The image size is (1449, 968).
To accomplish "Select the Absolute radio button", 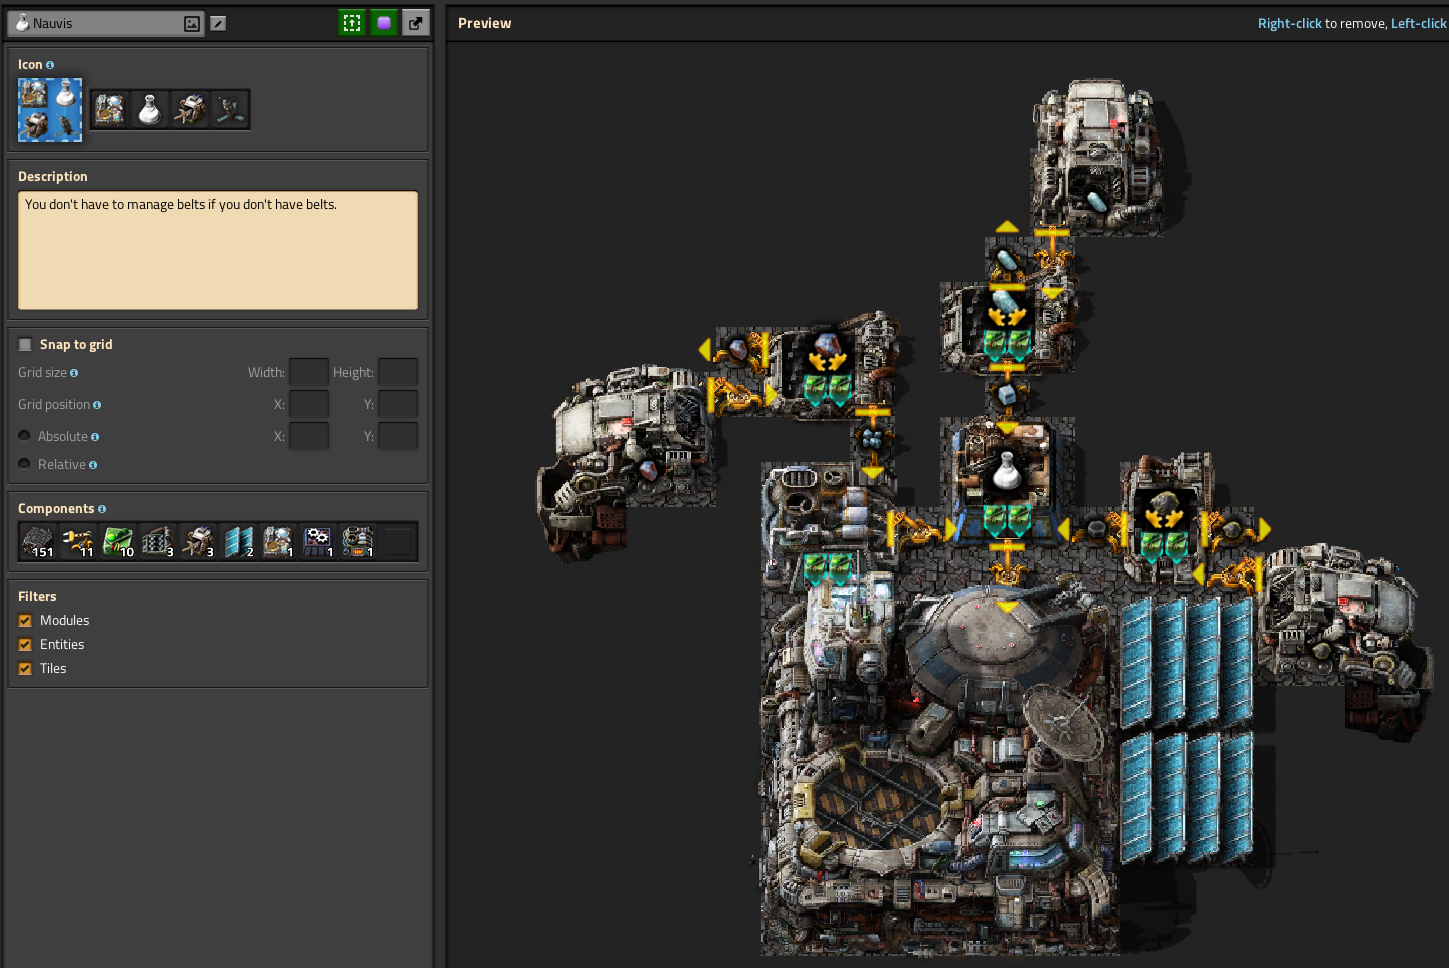I will coord(24,436).
